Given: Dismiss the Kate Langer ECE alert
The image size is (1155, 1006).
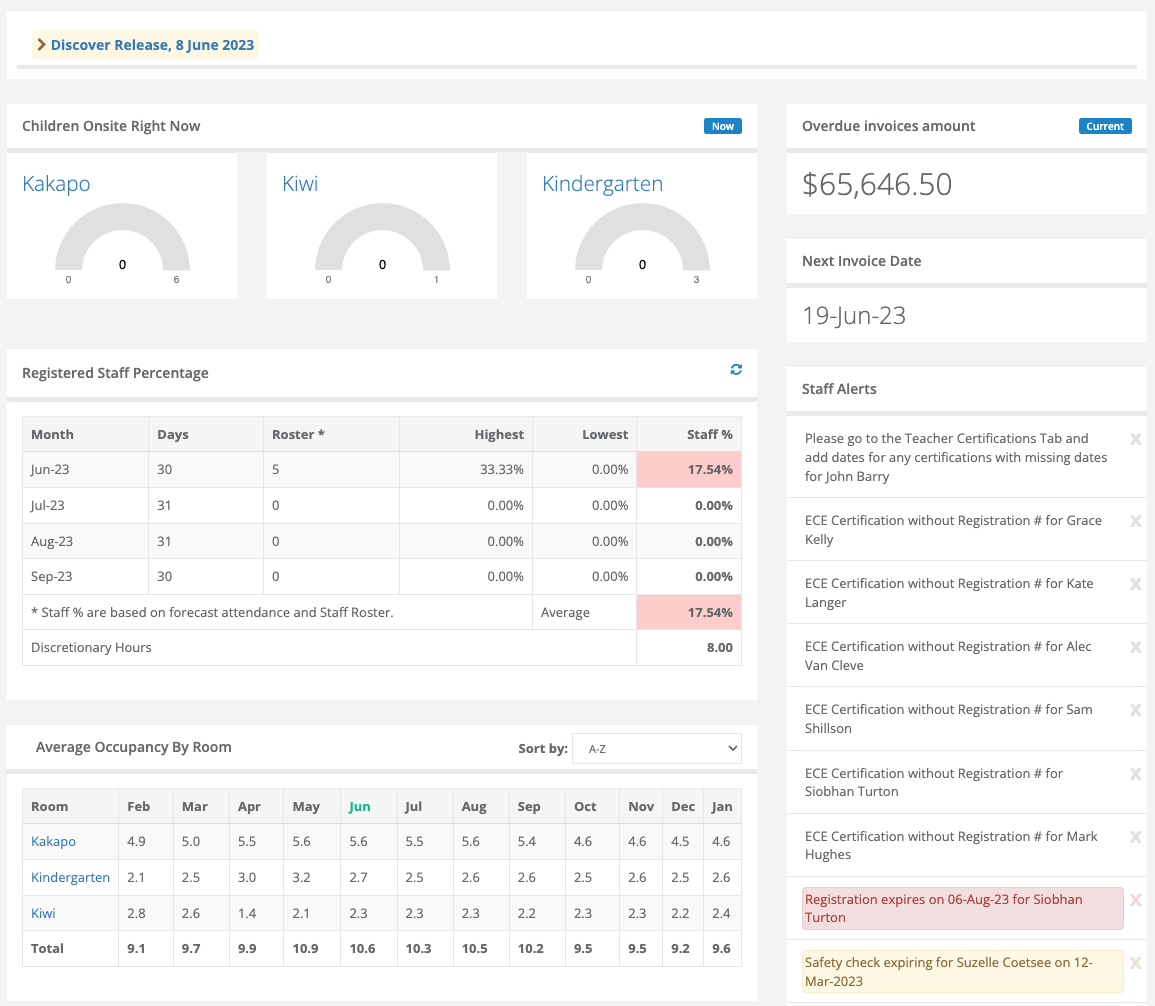Looking at the screenshot, I should 1135,584.
